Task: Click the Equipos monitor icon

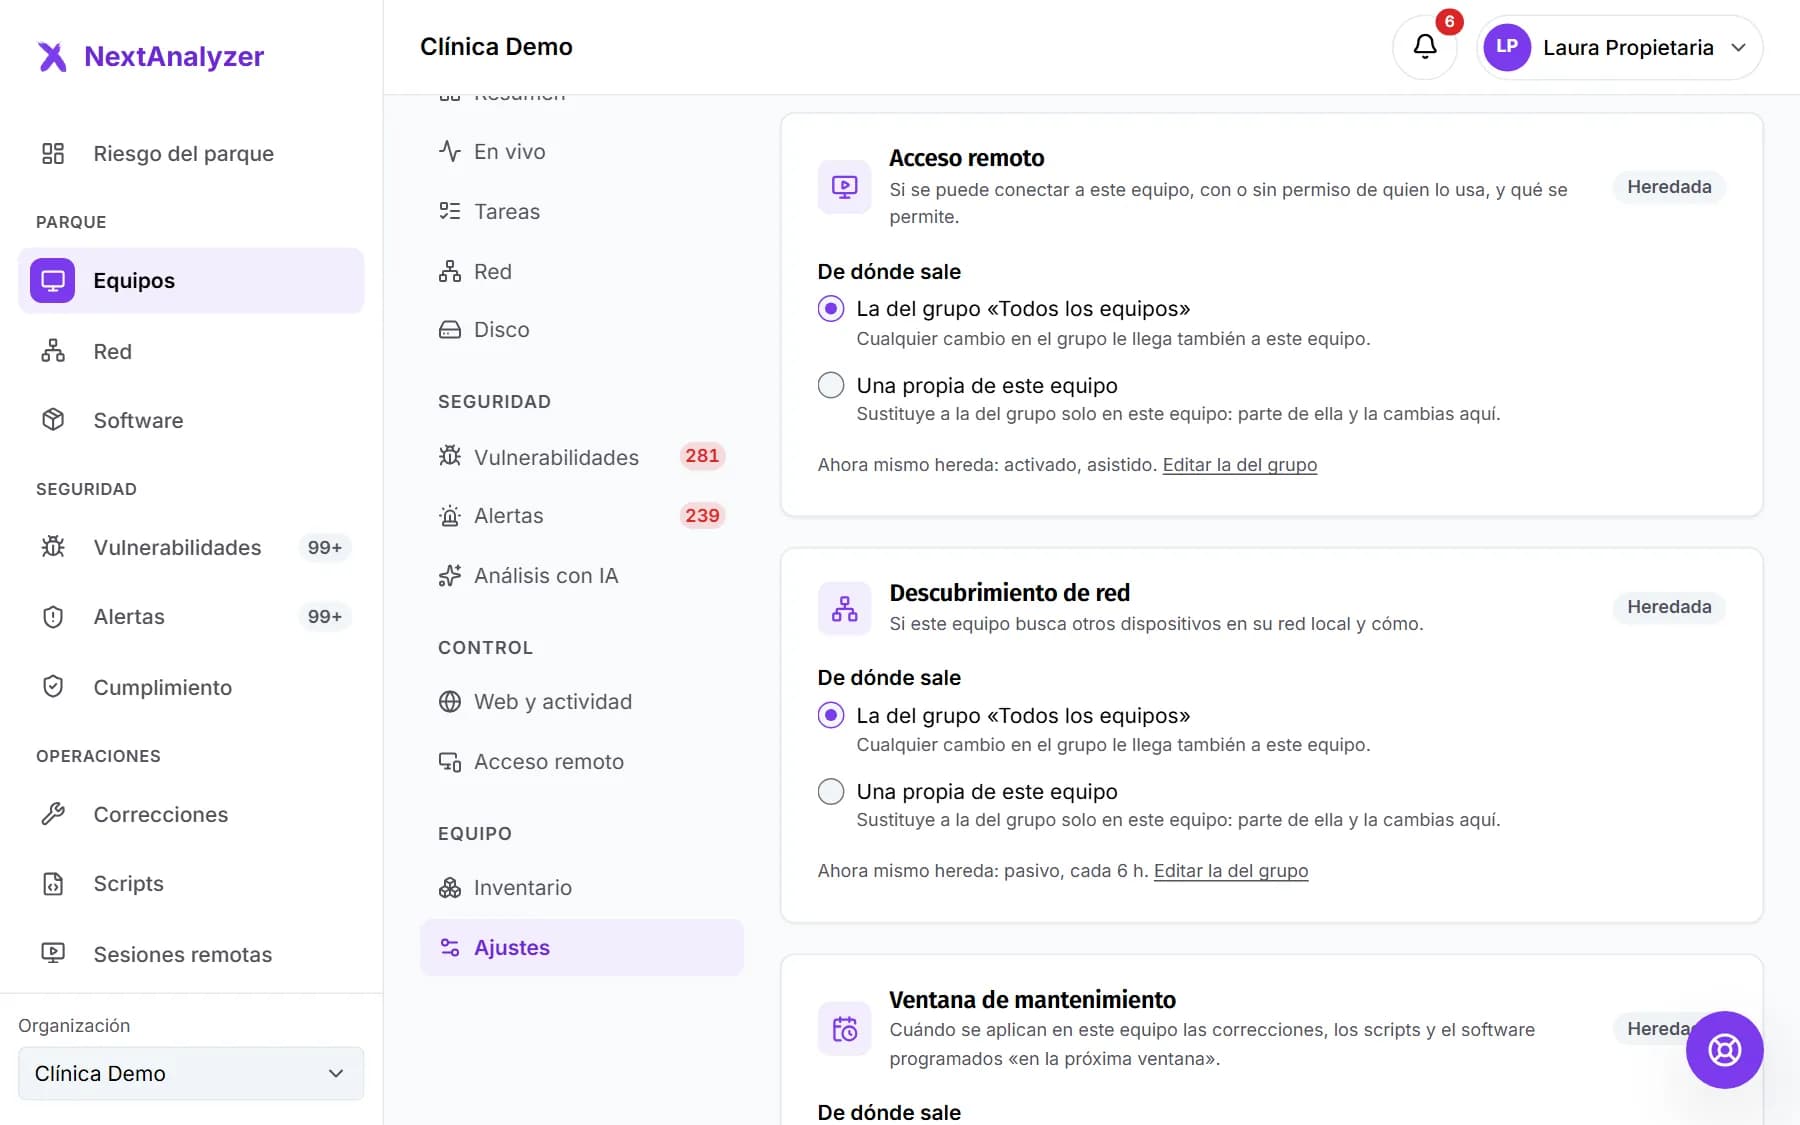Action: click(x=53, y=280)
